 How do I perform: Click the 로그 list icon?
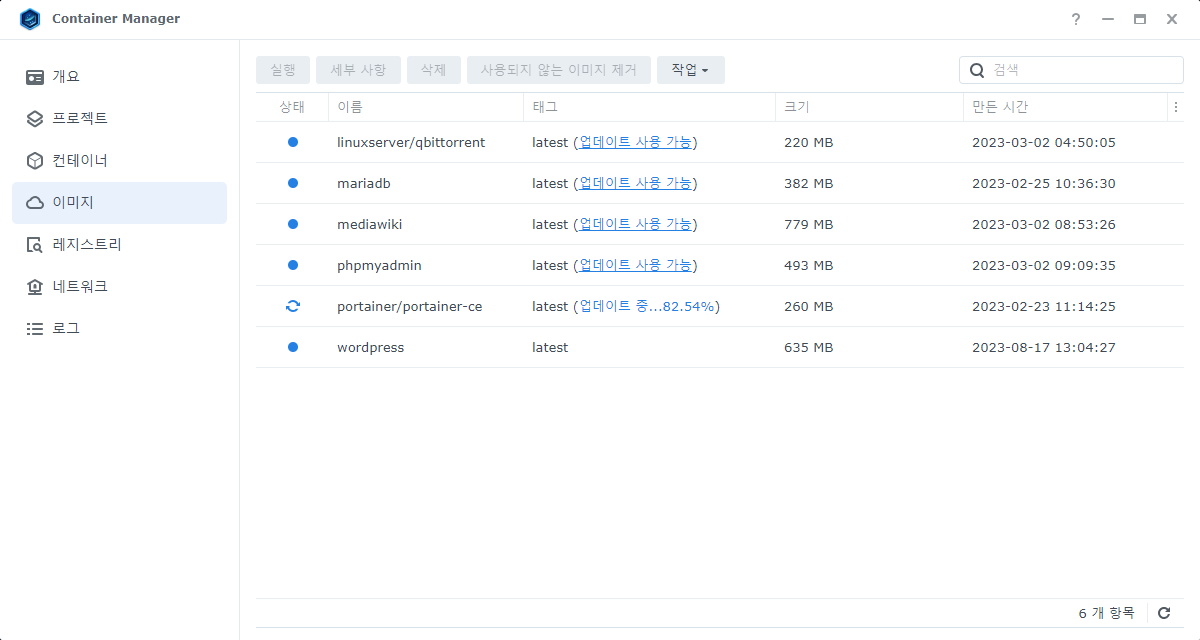pyautogui.click(x=35, y=329)
